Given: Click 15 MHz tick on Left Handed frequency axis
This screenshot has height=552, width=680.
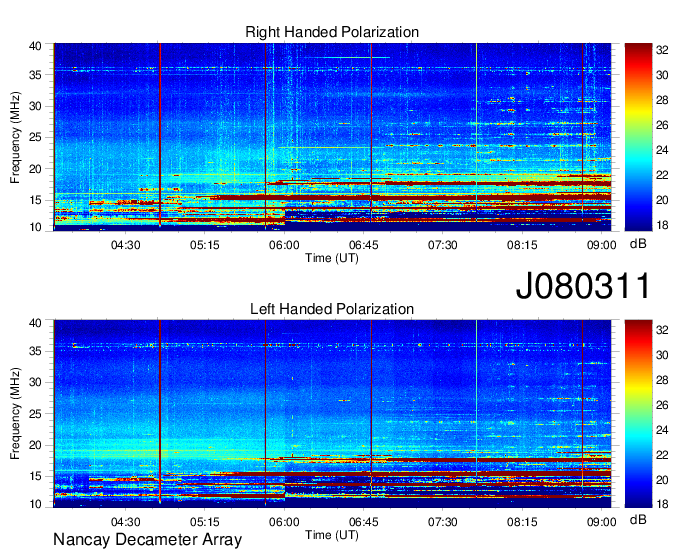Looking at the screenshot, I should (35, 477).
